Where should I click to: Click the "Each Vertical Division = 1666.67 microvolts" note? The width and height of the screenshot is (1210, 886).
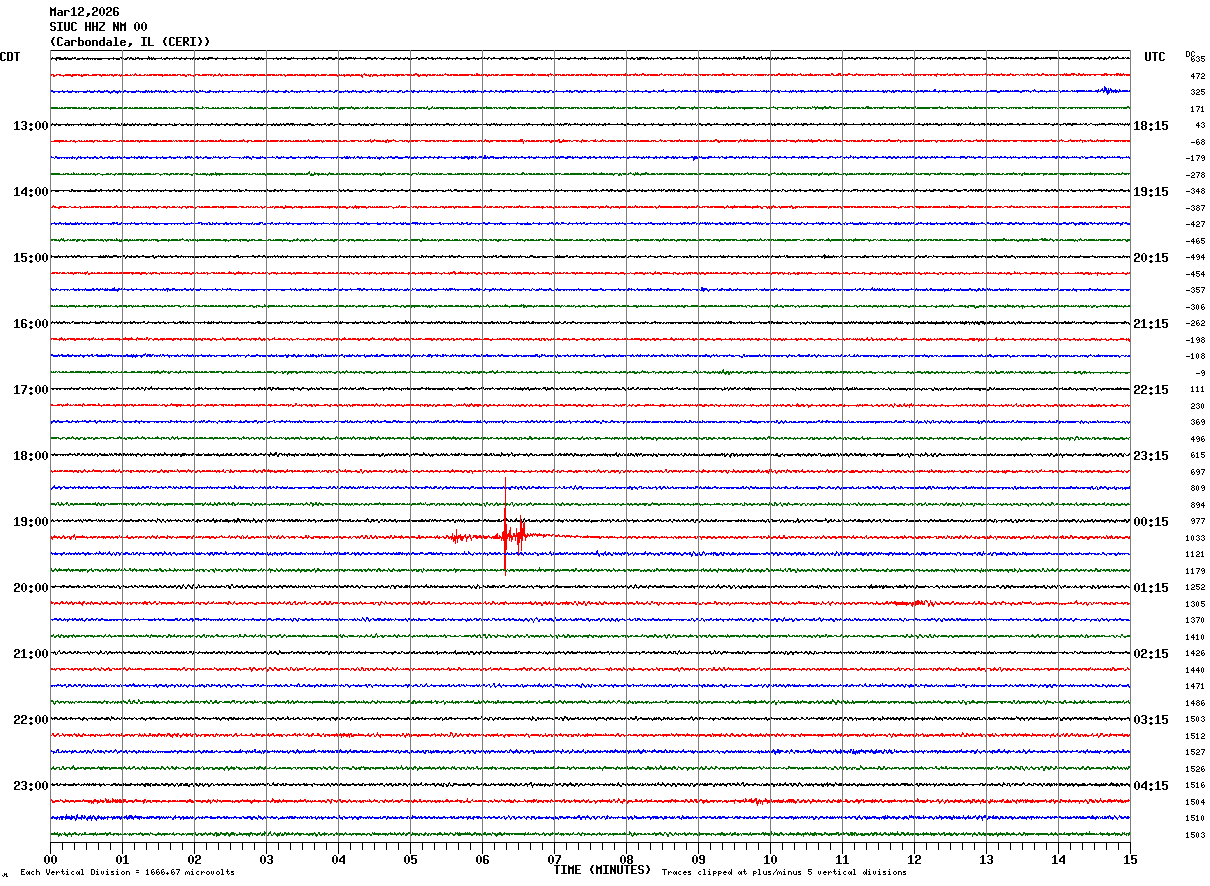tap(127, 873)
